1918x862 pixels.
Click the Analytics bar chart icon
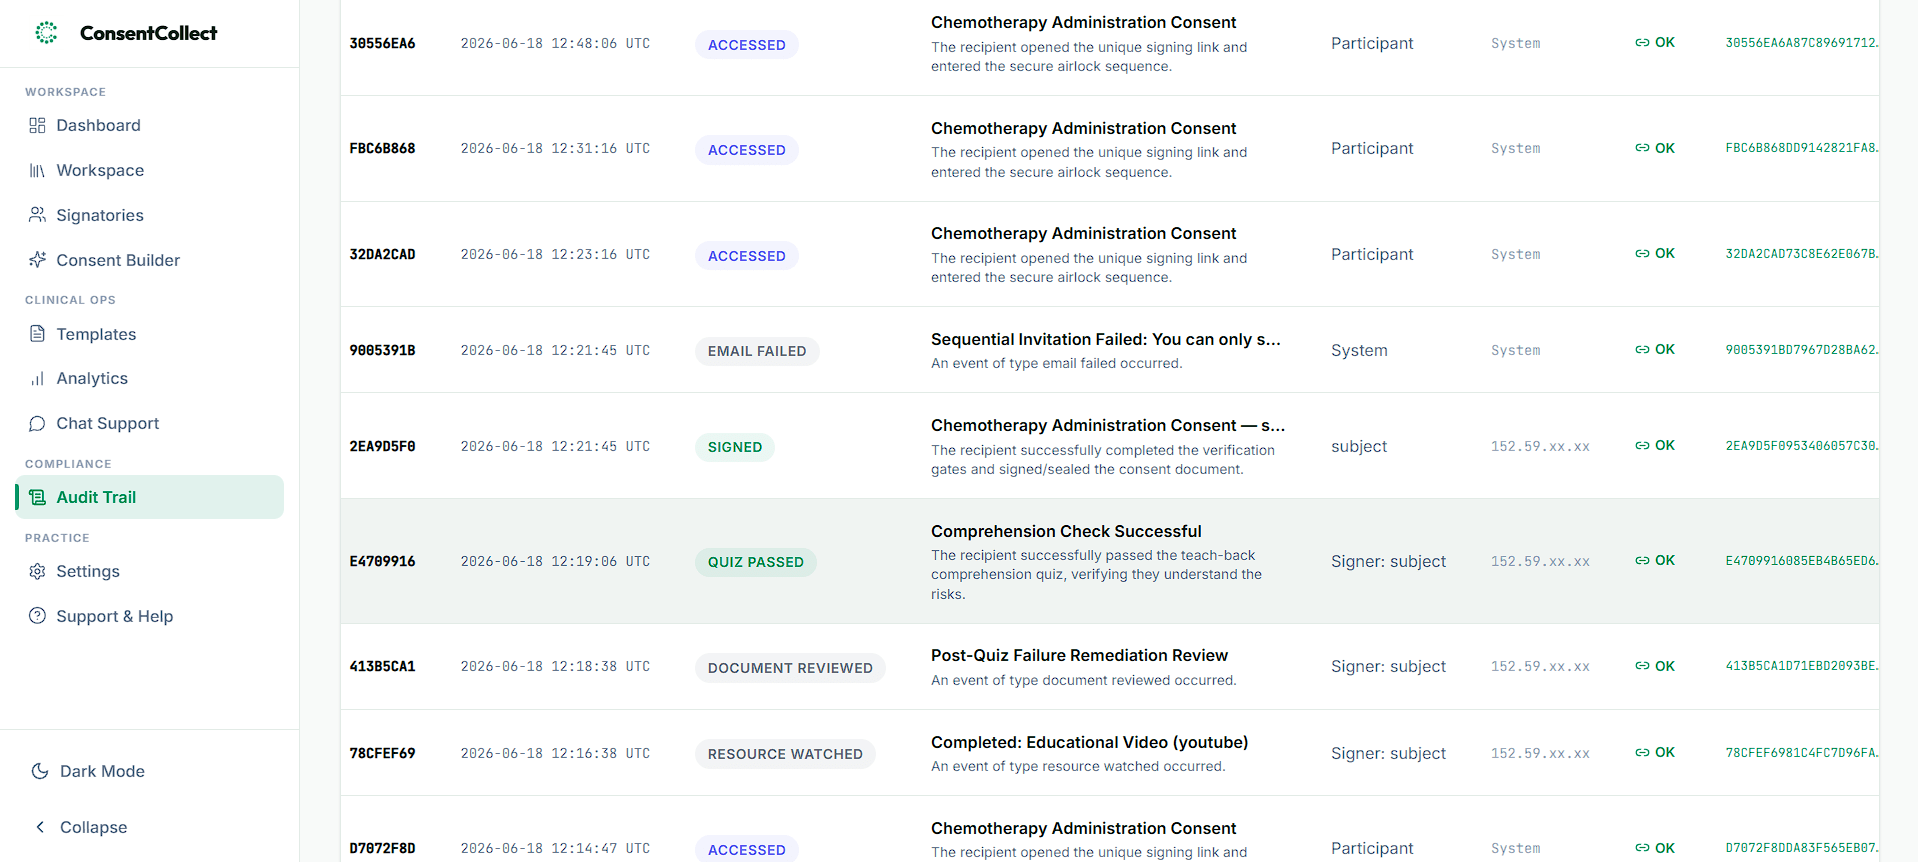click(37, 378)
